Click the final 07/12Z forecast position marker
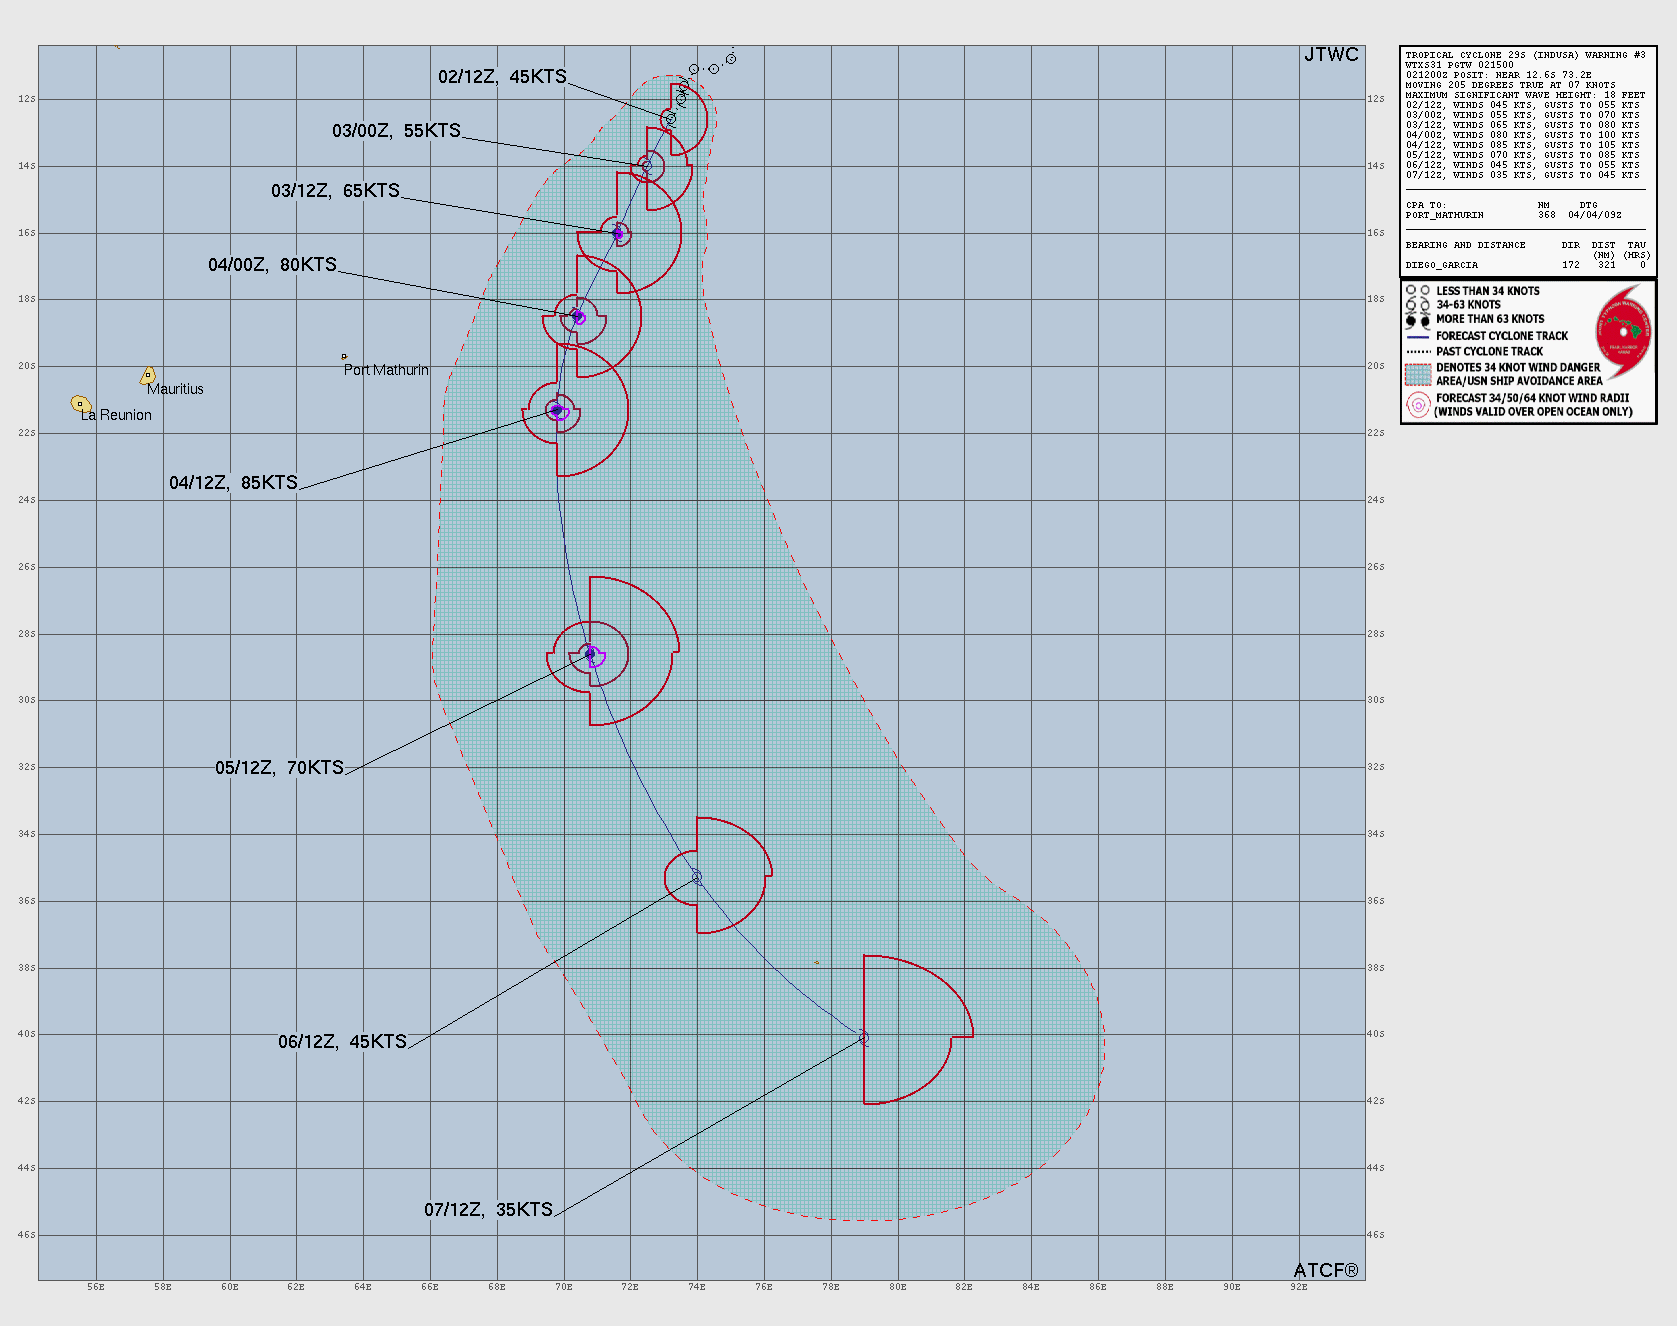The height and width of the screenshot is (1326, 1677). tap(864, 1037)
